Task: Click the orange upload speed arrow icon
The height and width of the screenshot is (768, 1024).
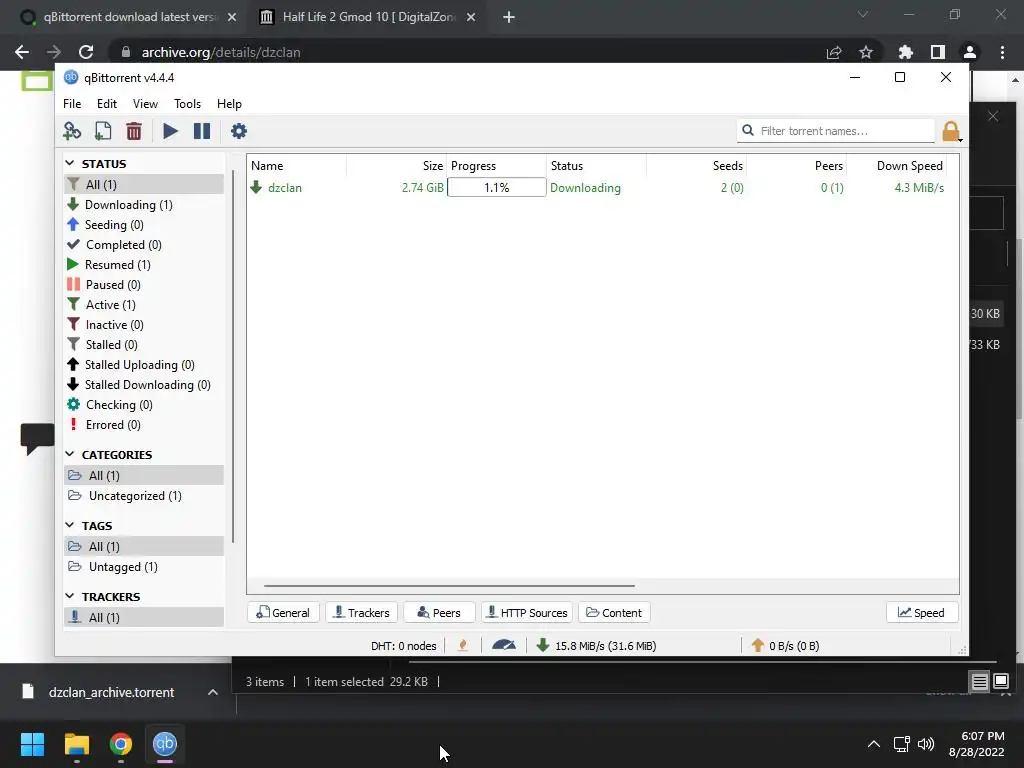Action: [x=758, y=645]
